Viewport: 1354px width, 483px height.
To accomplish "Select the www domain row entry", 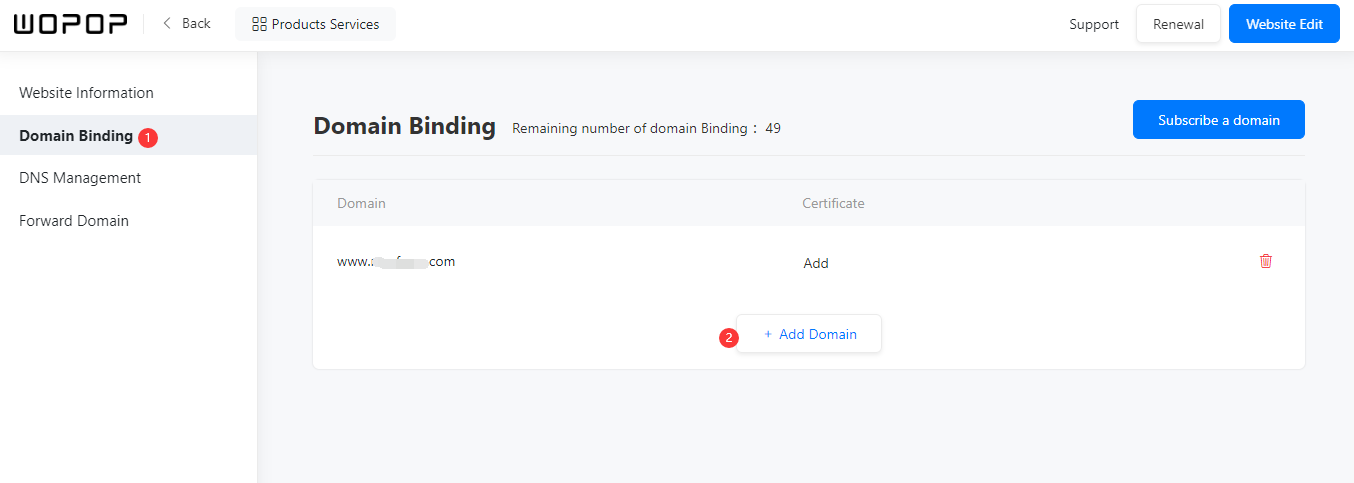I will click(396, 261).
